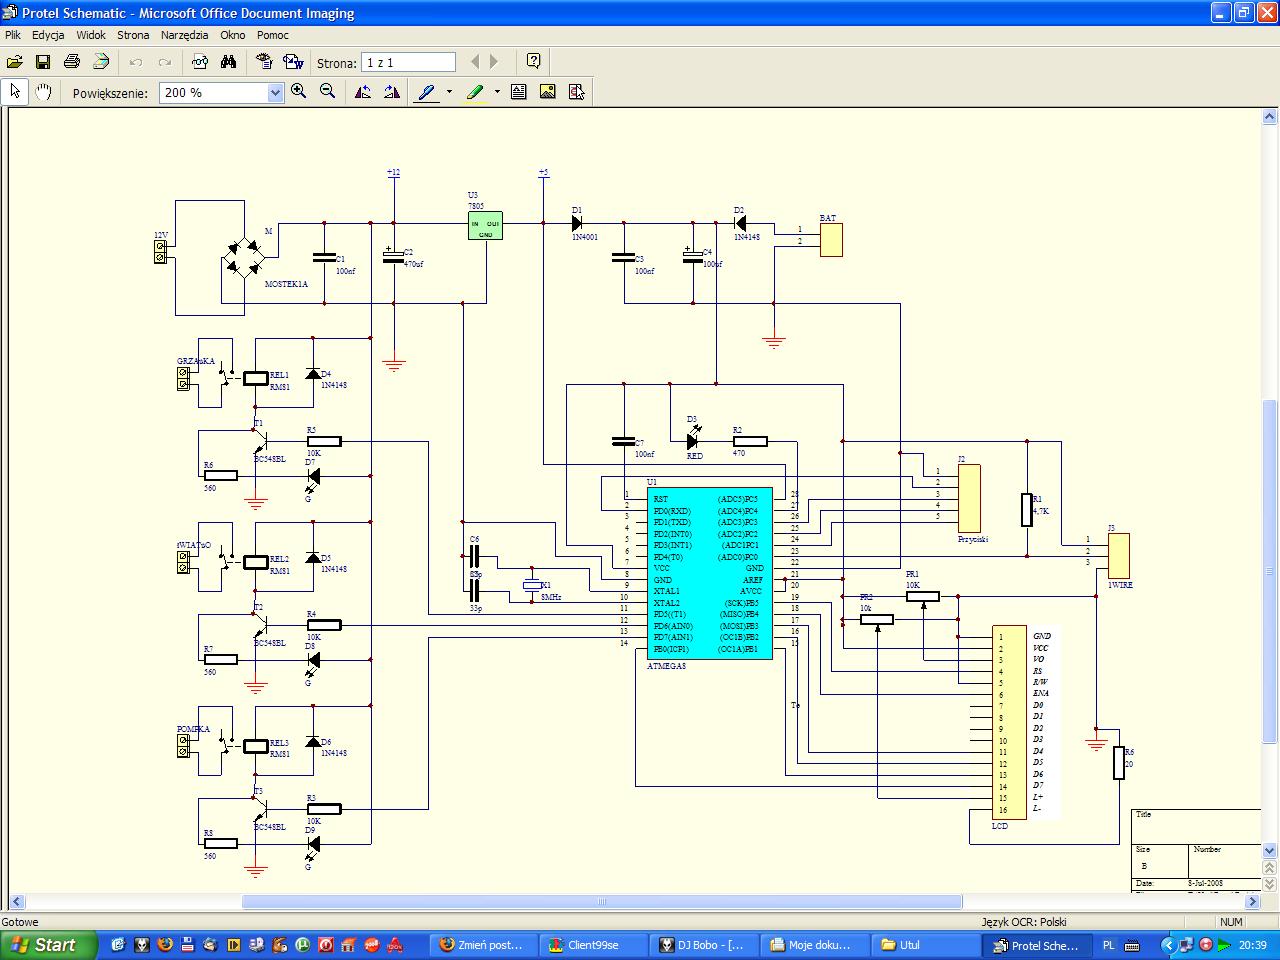The height and width of the screenshot is (960, 1280).
Task: Open a document with the Open icon
Action: click(15, 62)
